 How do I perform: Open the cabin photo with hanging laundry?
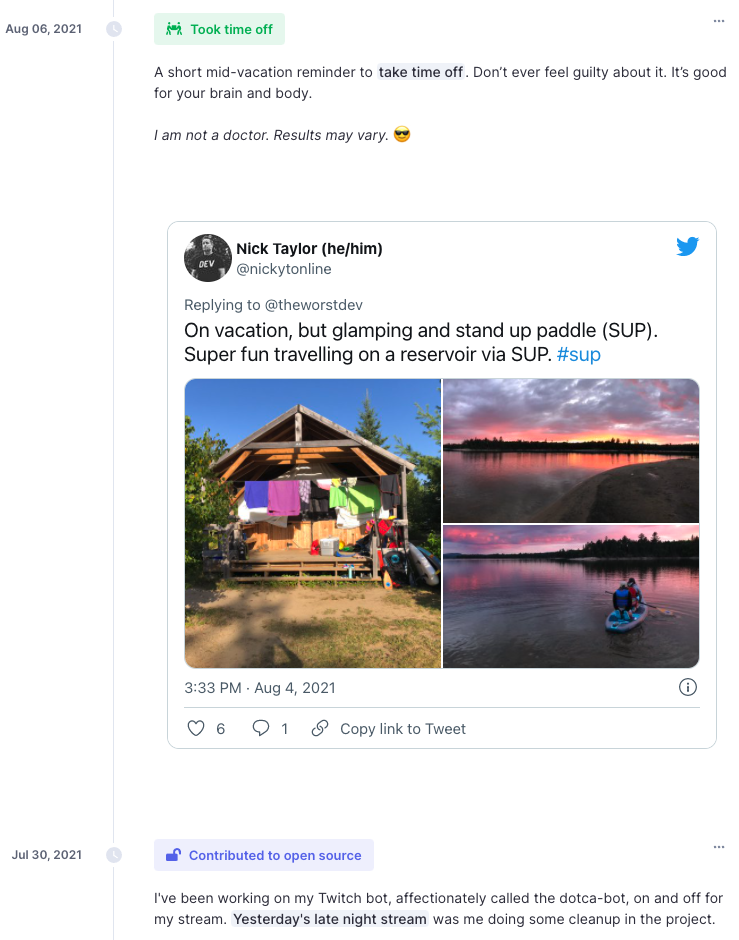pyautogui.click(x=313, y=523)
